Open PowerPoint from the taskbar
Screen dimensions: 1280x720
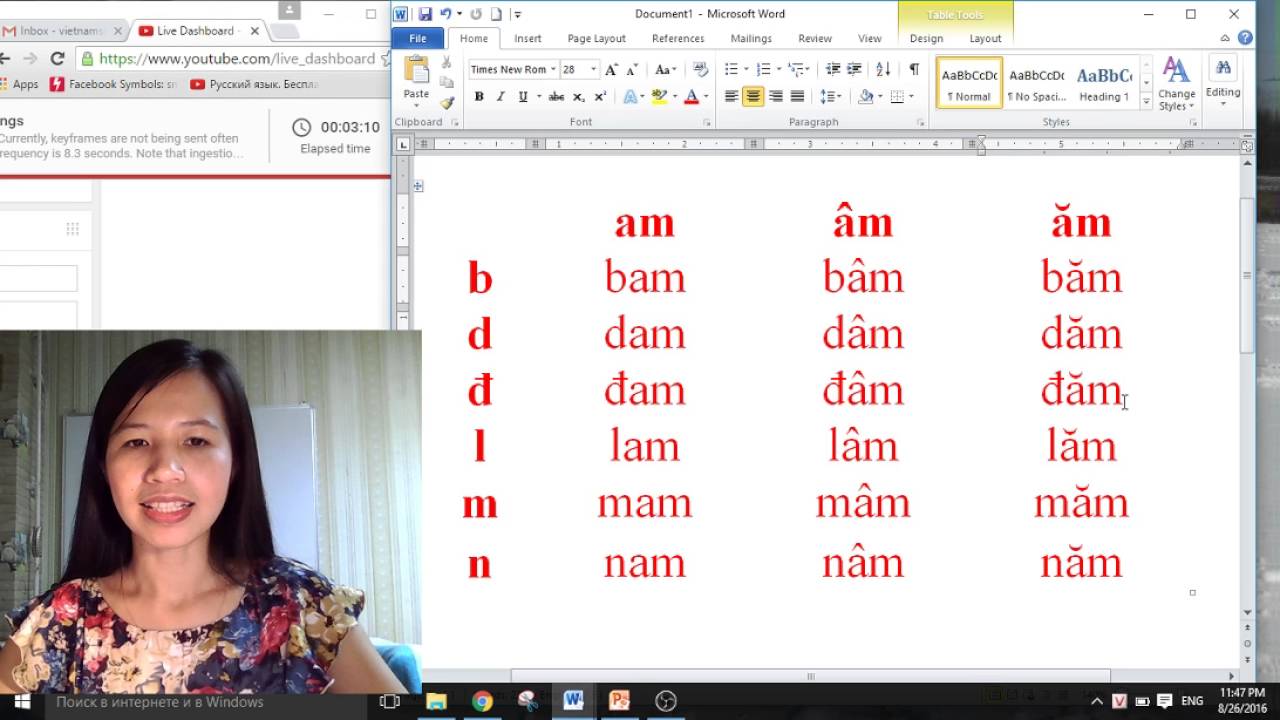(x=619, y=701)
